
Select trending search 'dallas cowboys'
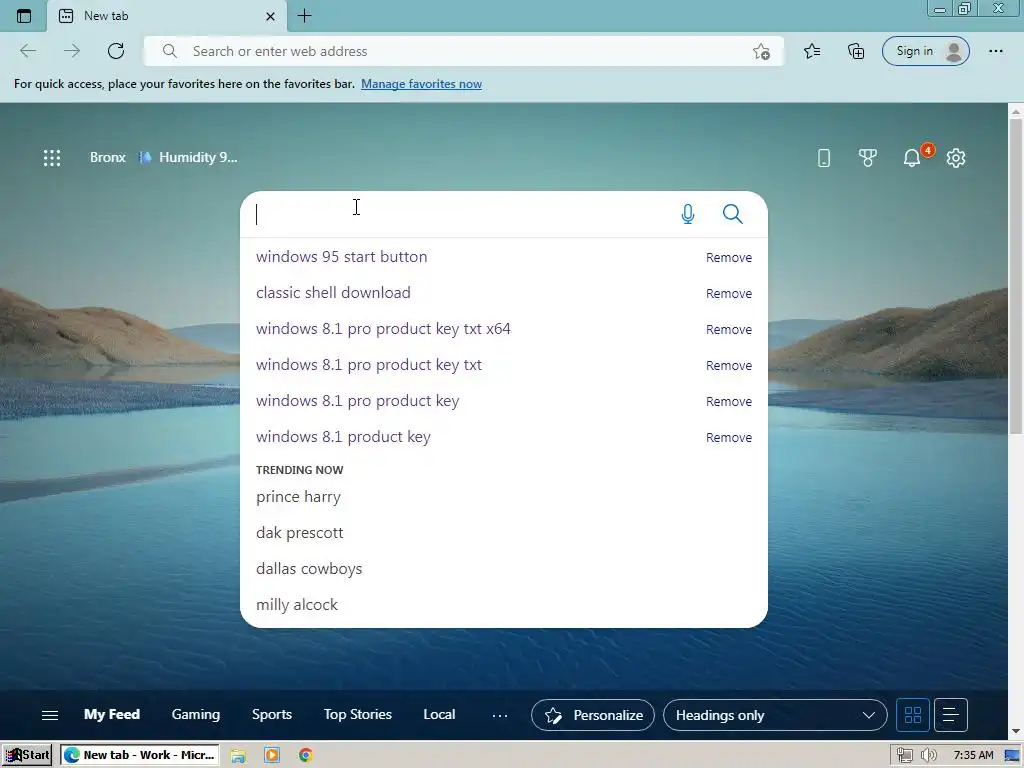click(309, 569)
